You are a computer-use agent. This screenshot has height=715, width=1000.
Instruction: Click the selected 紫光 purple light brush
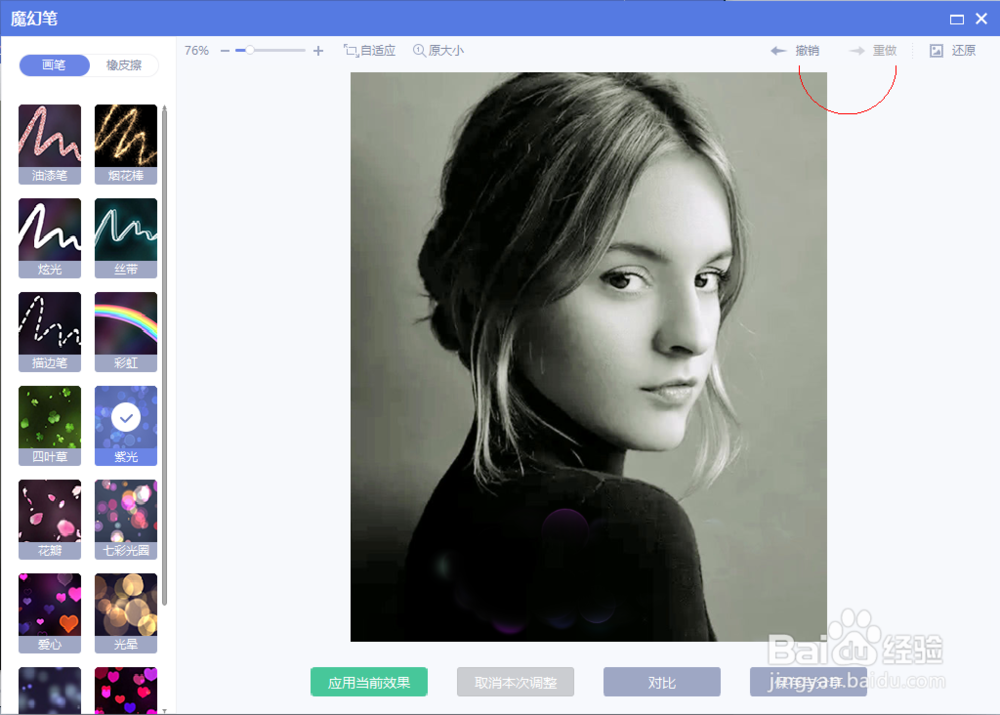tap(126, 425)
